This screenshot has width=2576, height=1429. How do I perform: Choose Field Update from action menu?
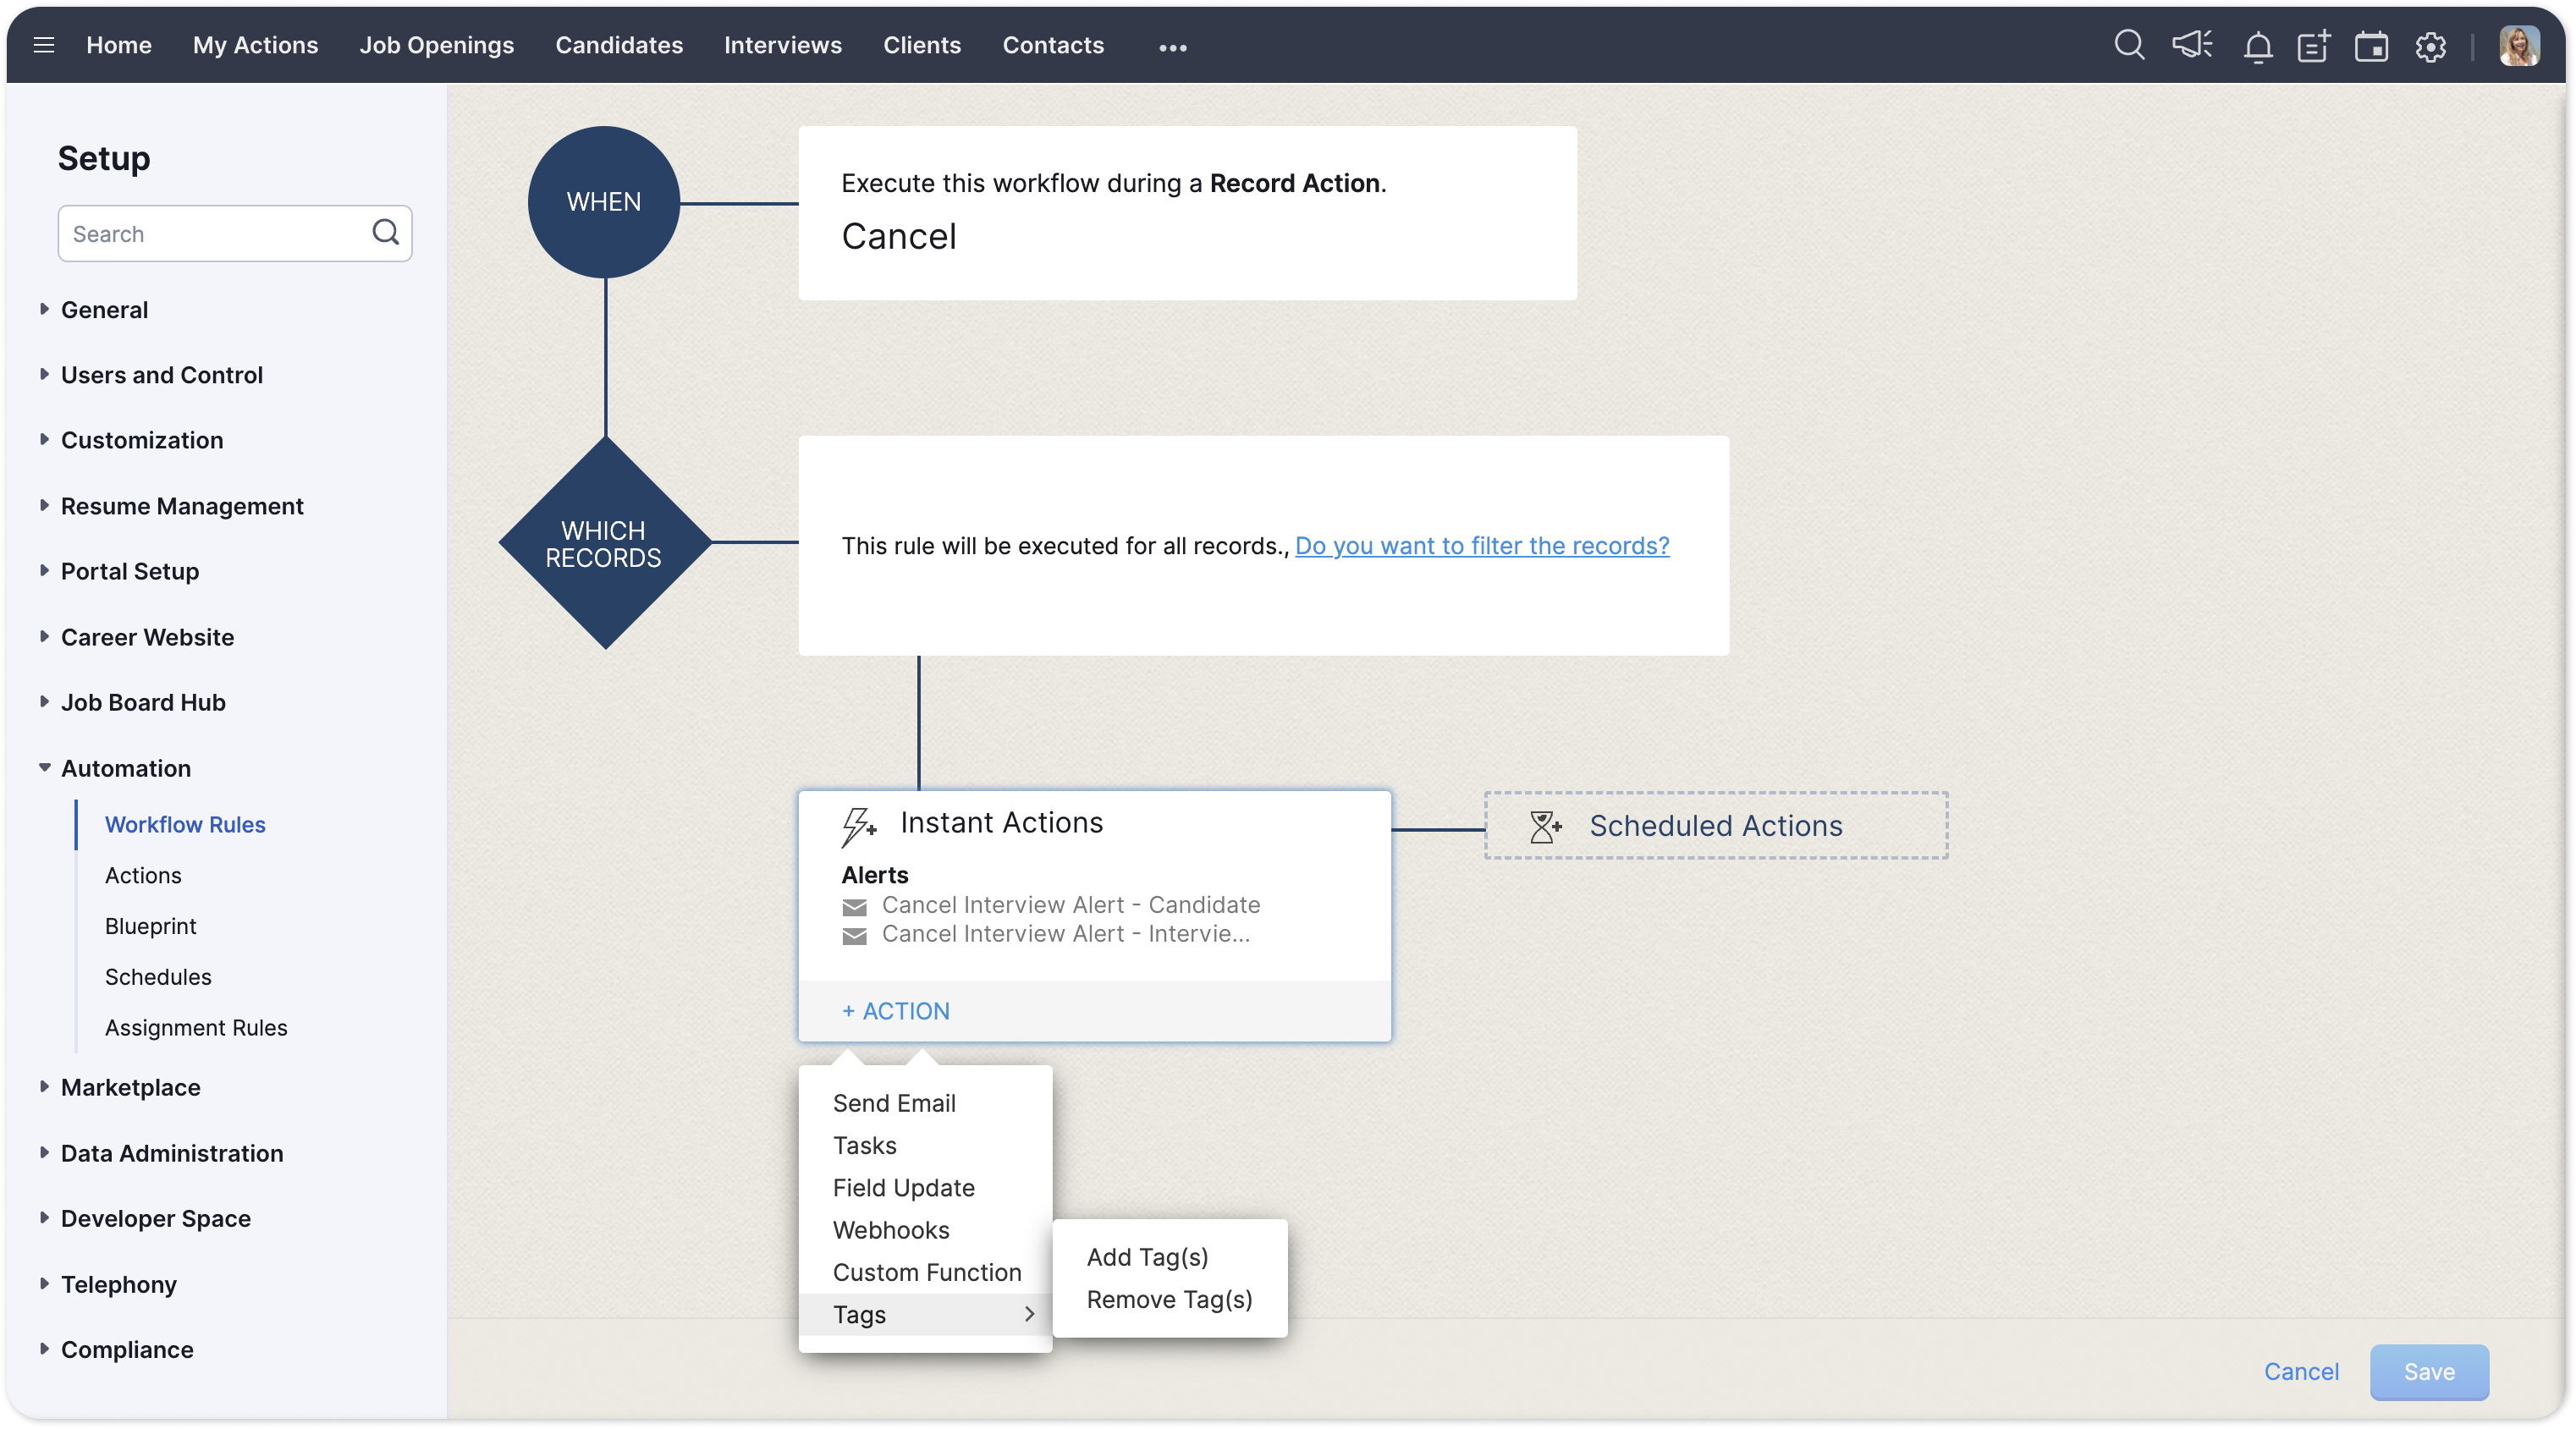(x=903, y=1188)
